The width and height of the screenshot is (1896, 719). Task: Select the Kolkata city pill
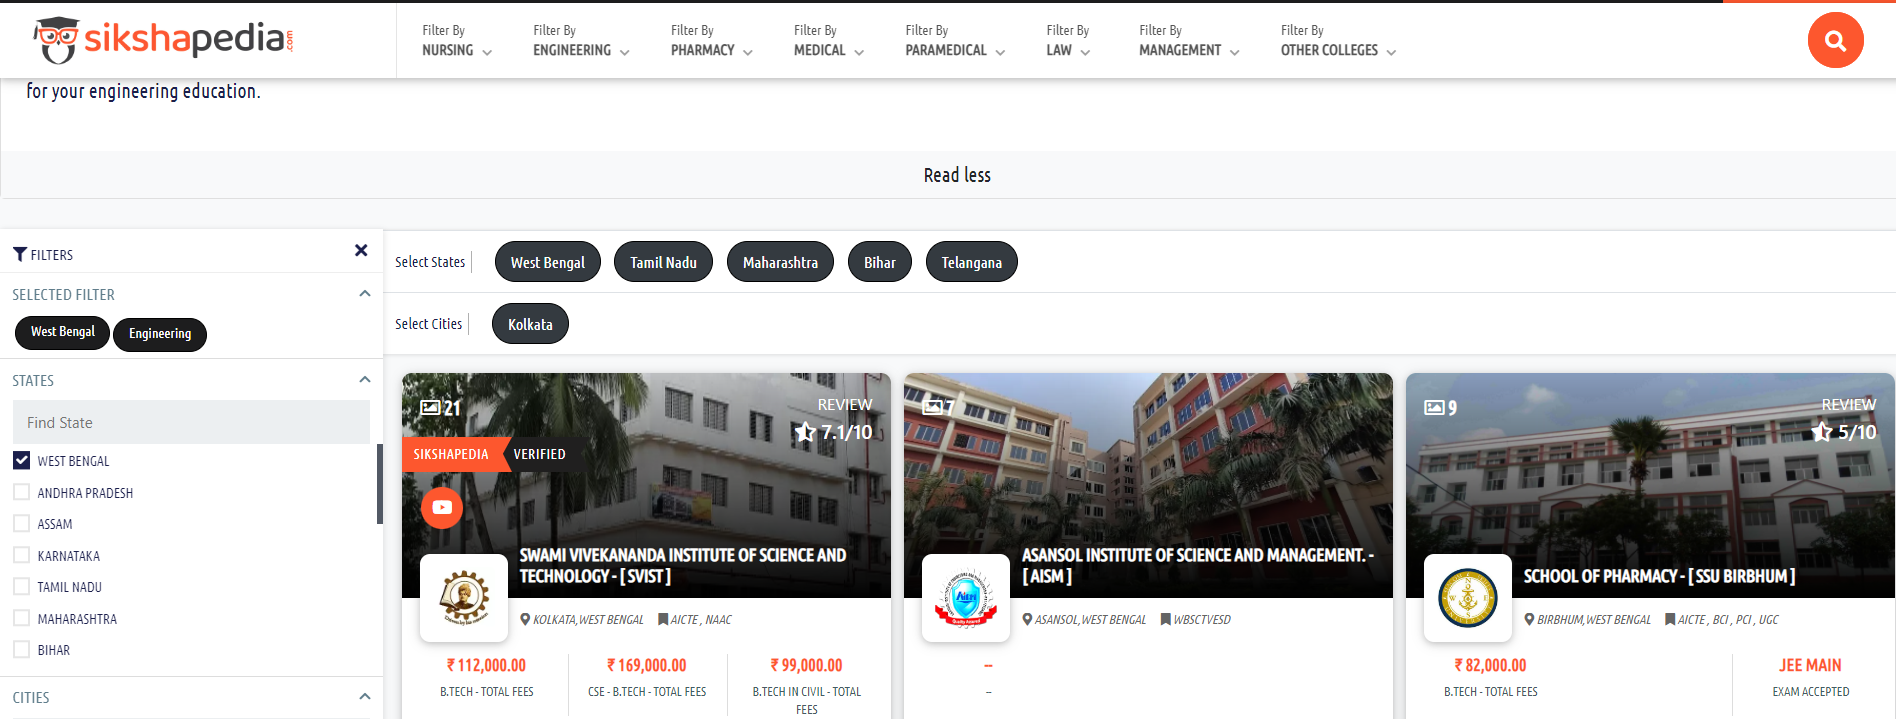click(530, 324)
